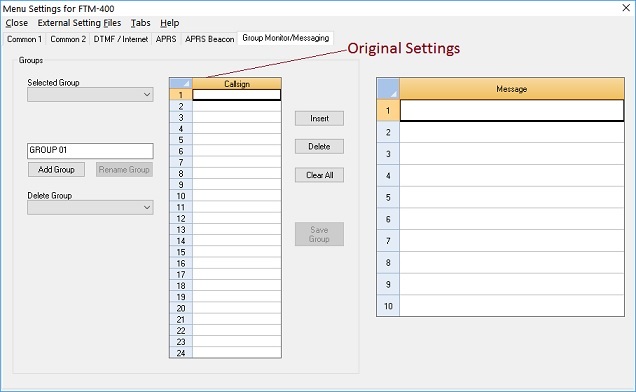Image resolution: width=636 pixels, height=392 pixels.
Task: Switch to the Common 1 tab
Action: click(x=24, y=39)
